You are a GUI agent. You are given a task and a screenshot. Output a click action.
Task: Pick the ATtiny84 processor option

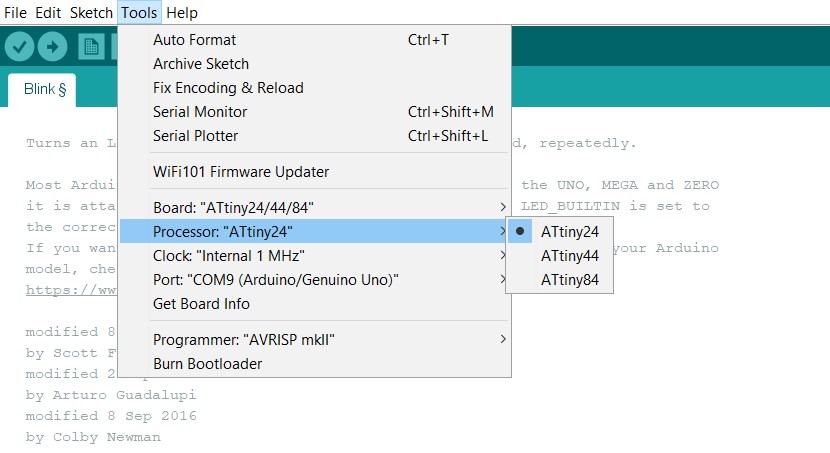click(570, 280)
